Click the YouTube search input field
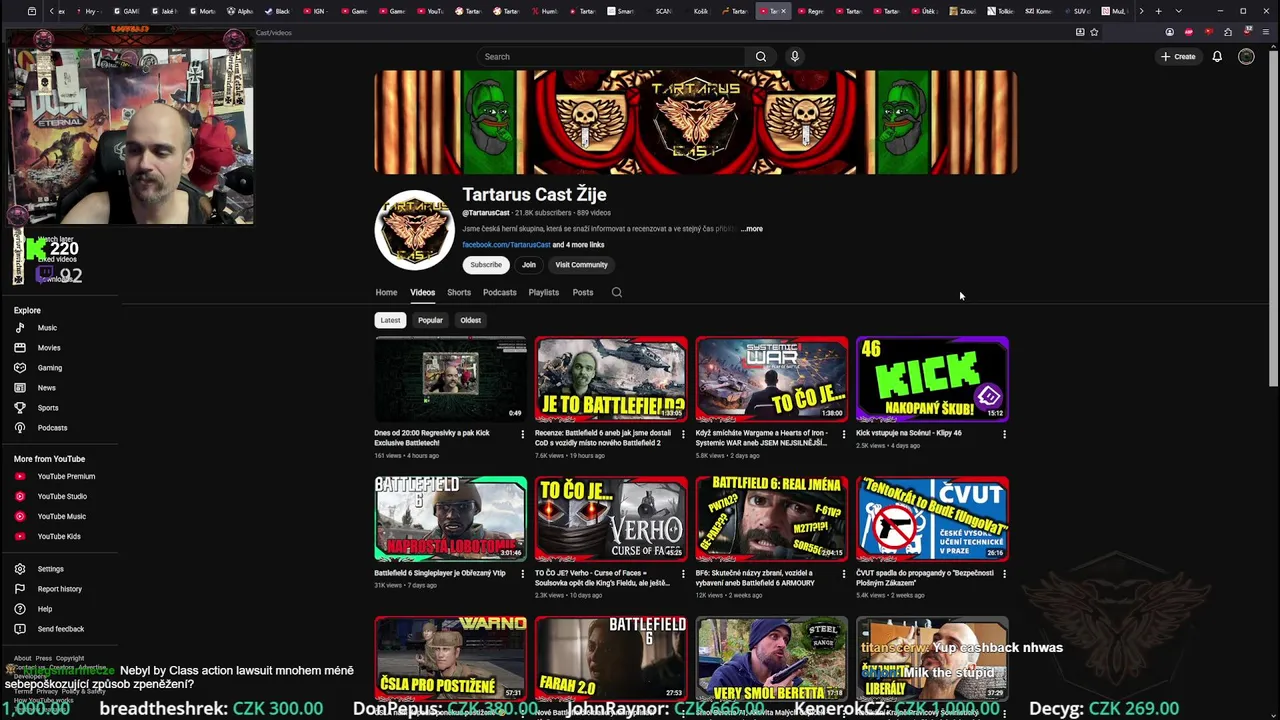Image resolution: width=1280 pixels, height=720 pixels. coord(611,57)
